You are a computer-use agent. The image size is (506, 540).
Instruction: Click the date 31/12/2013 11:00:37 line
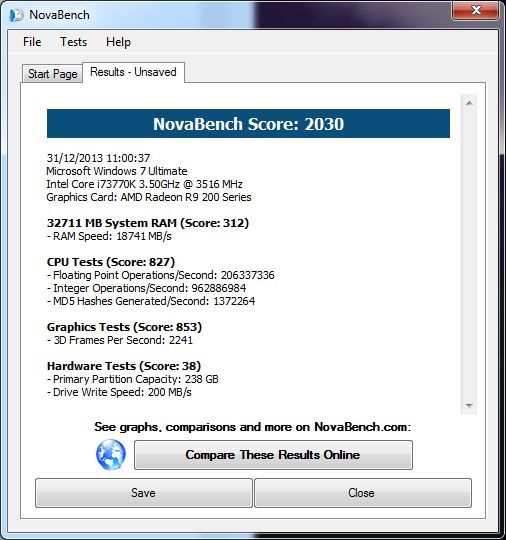pyautogui.click(x=99, y=158)
